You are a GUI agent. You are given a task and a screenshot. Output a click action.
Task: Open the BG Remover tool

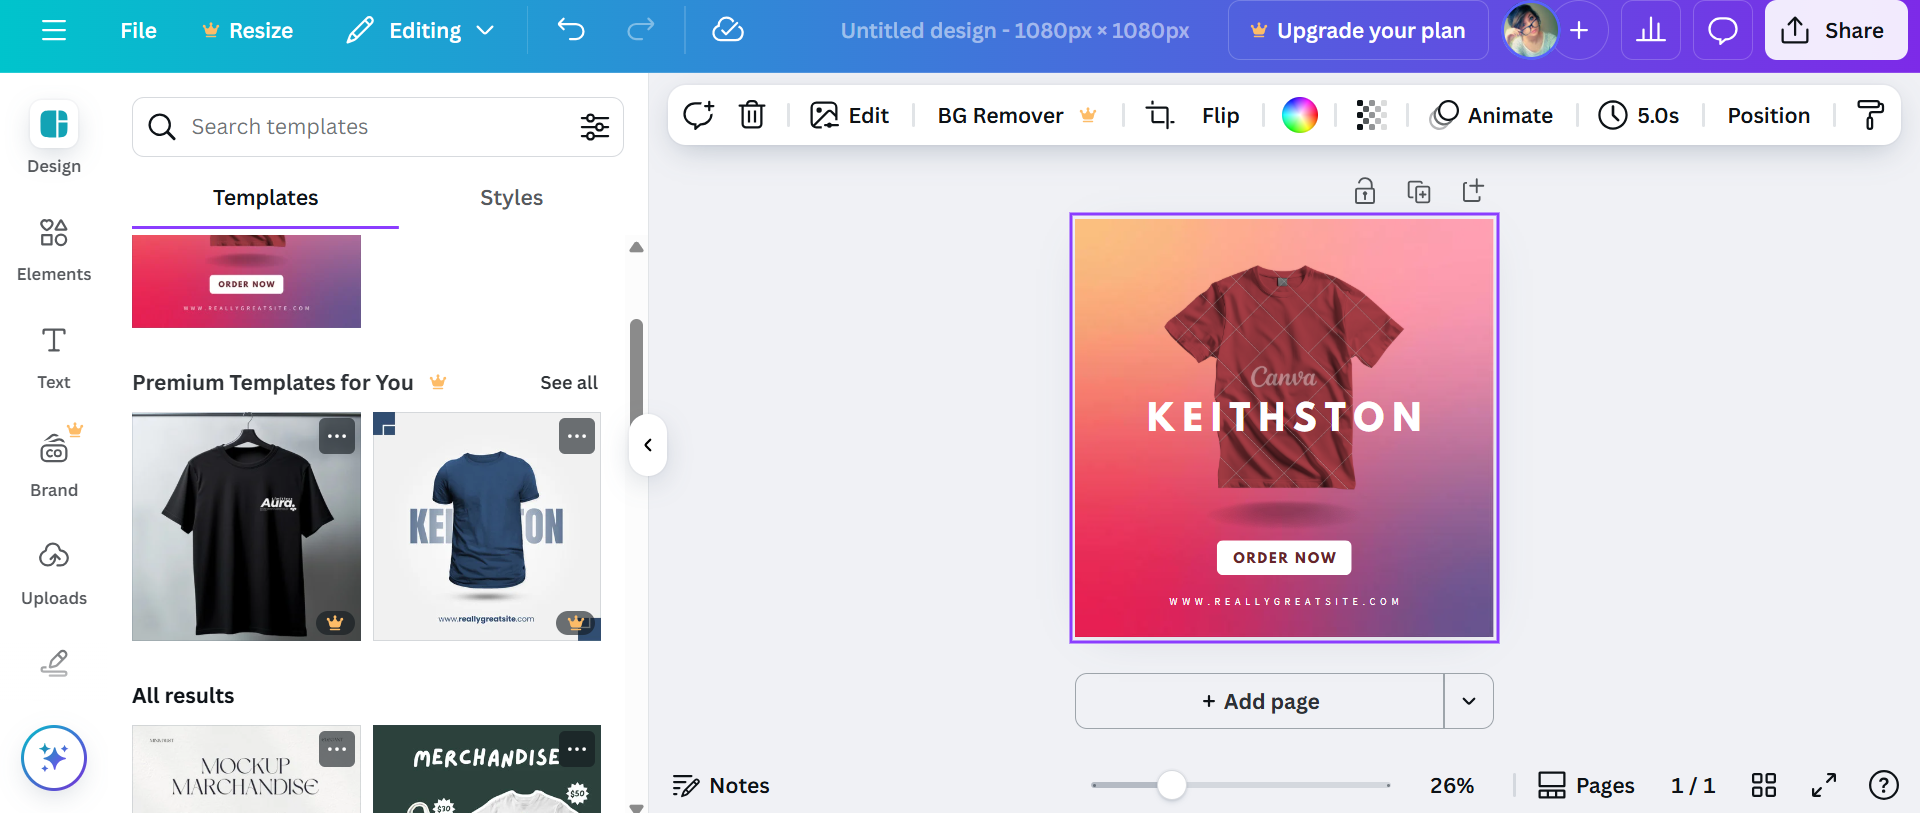point(1017,115)
